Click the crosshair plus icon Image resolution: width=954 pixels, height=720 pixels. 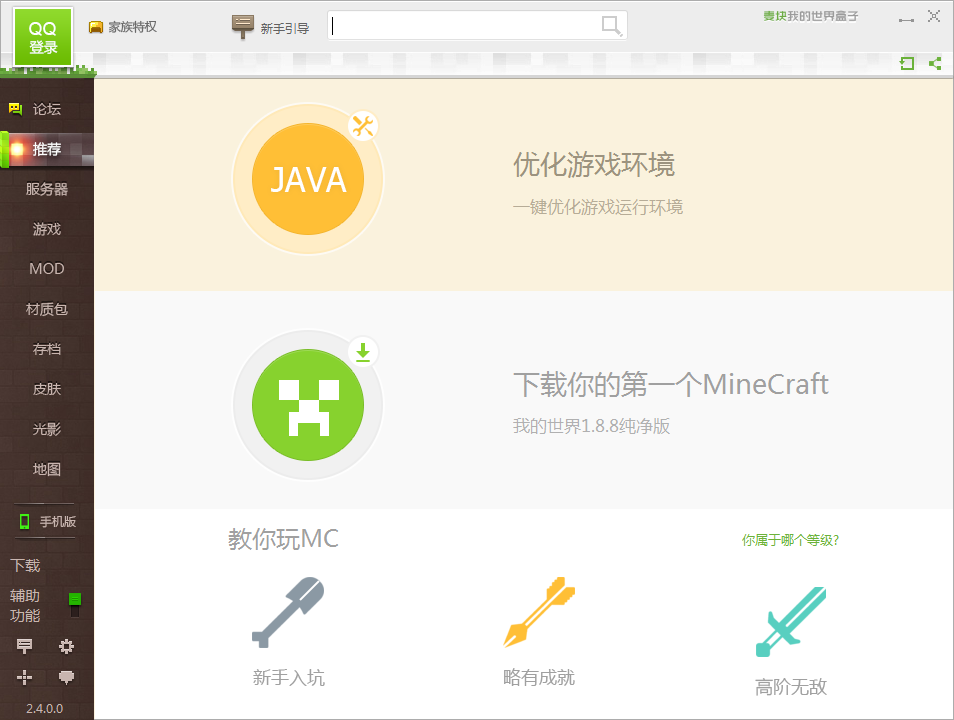coord(24,677)
